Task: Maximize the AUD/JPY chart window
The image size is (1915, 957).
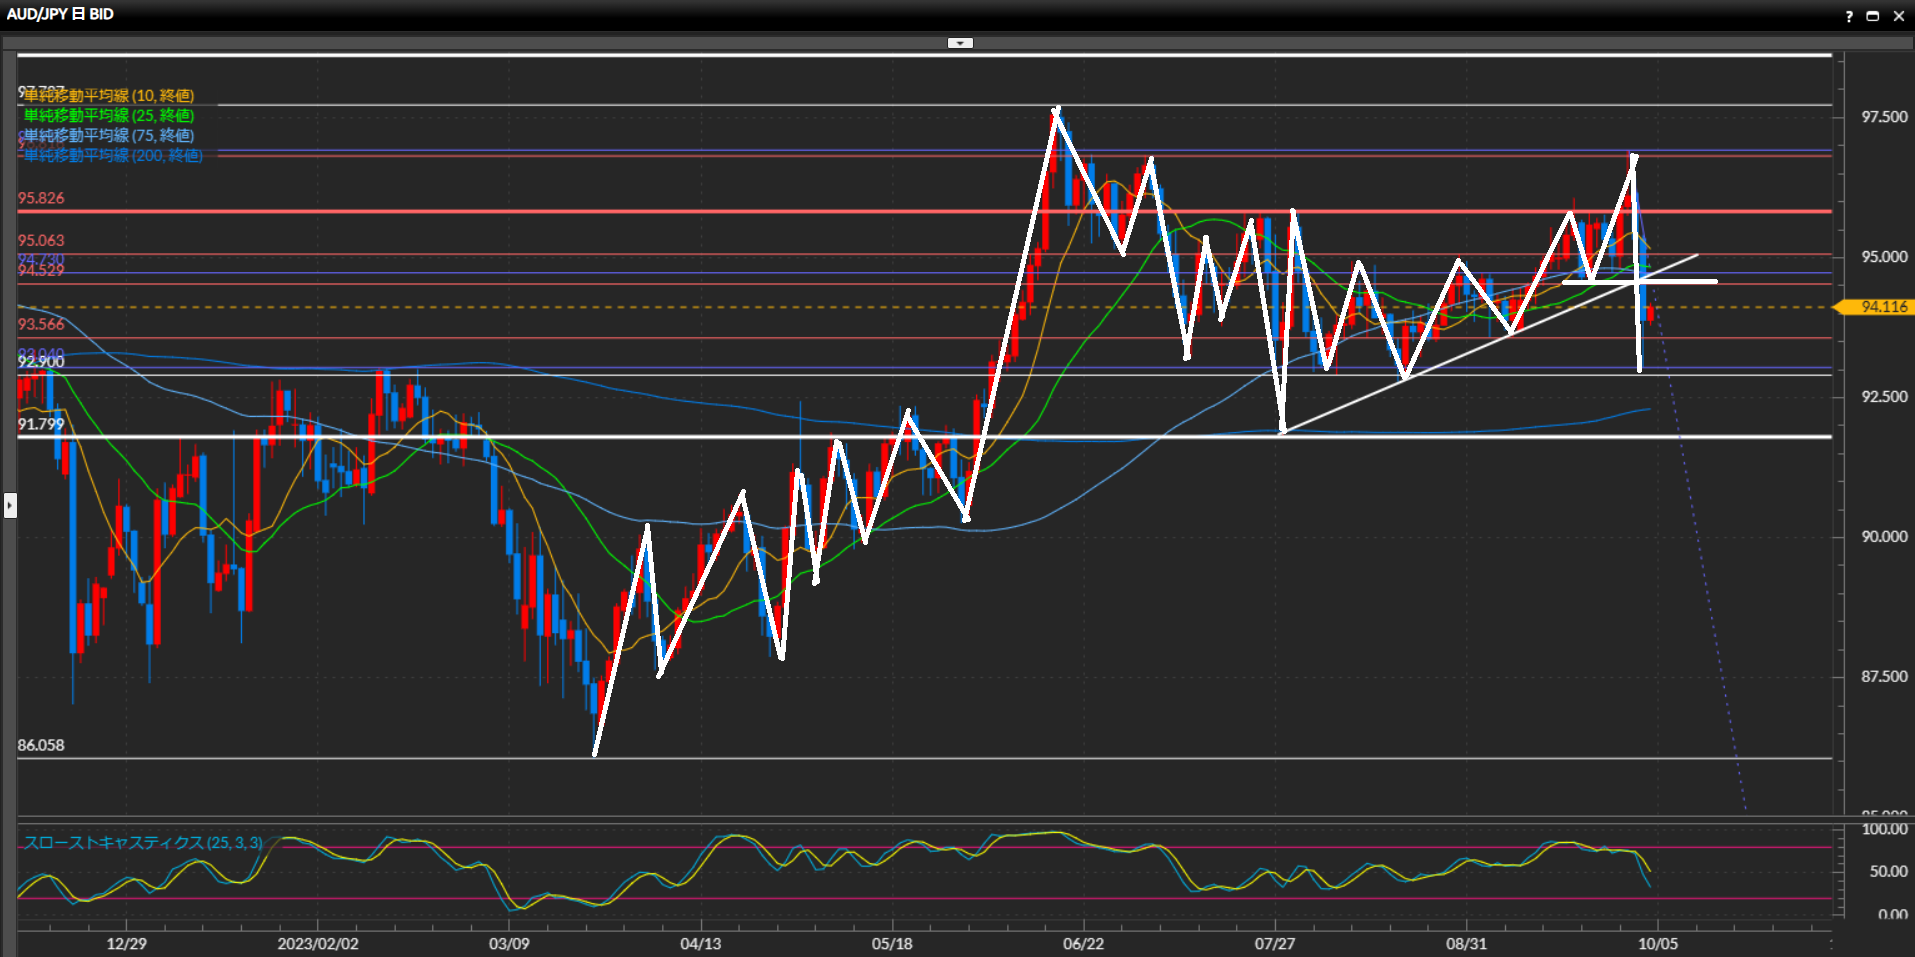Action: pos(1873,16)
